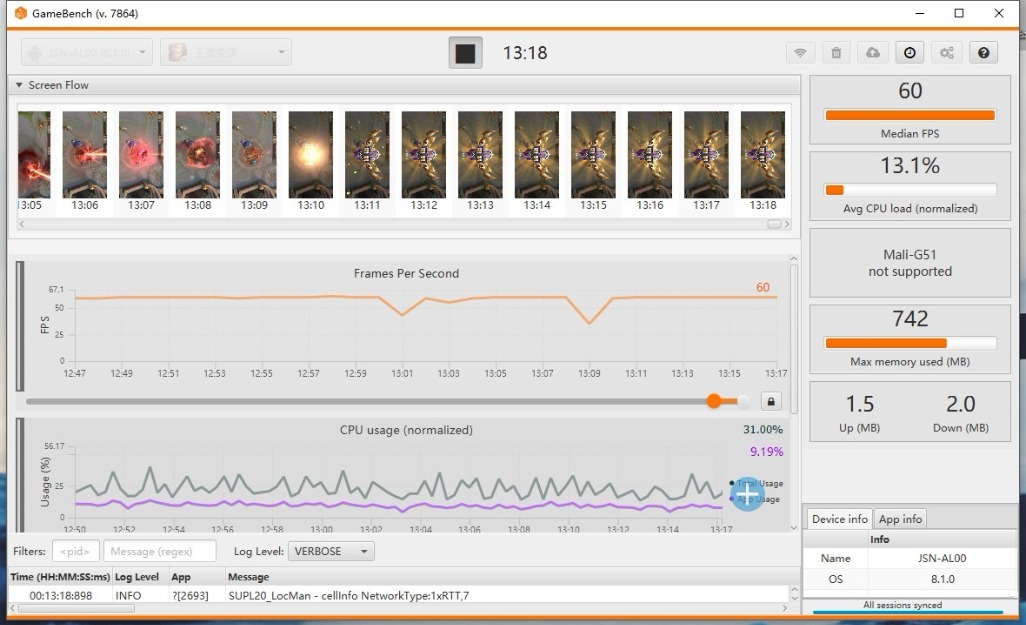This screenshot has width=1026, height=625.
Task: Open settings with the gears icon
Action: point(946,53)
